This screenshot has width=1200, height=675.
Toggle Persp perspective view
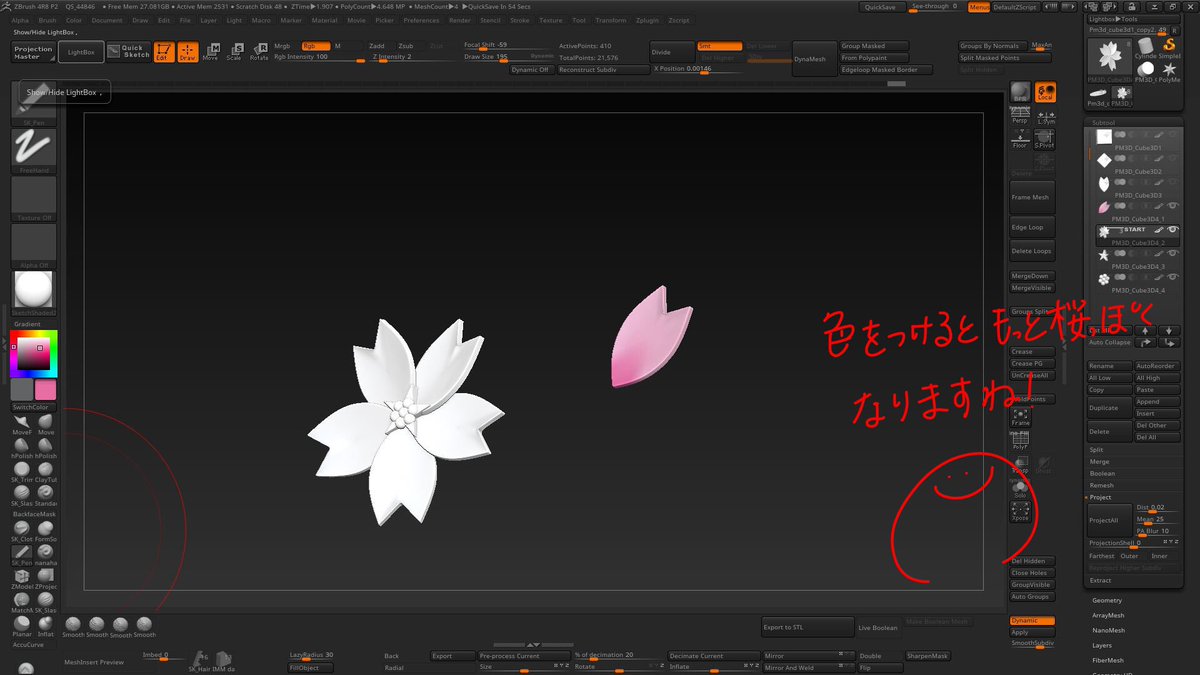point(1020,116)
